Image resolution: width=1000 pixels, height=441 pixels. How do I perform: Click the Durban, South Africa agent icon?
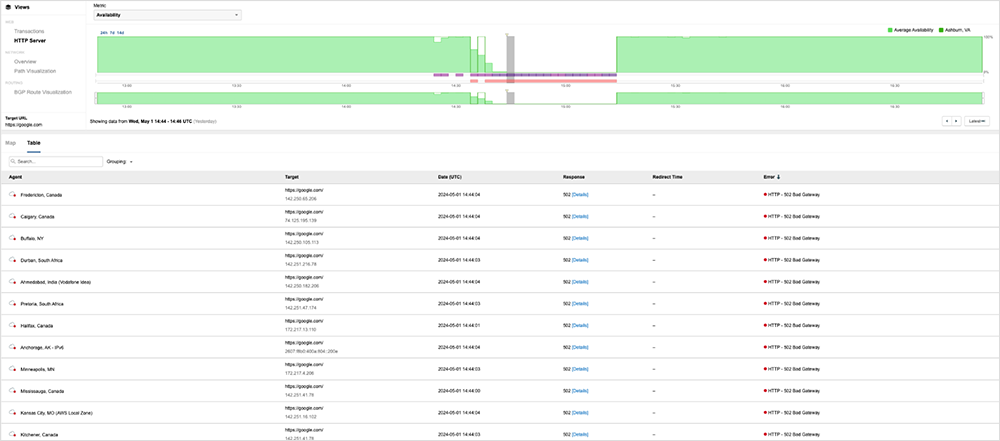12,260
